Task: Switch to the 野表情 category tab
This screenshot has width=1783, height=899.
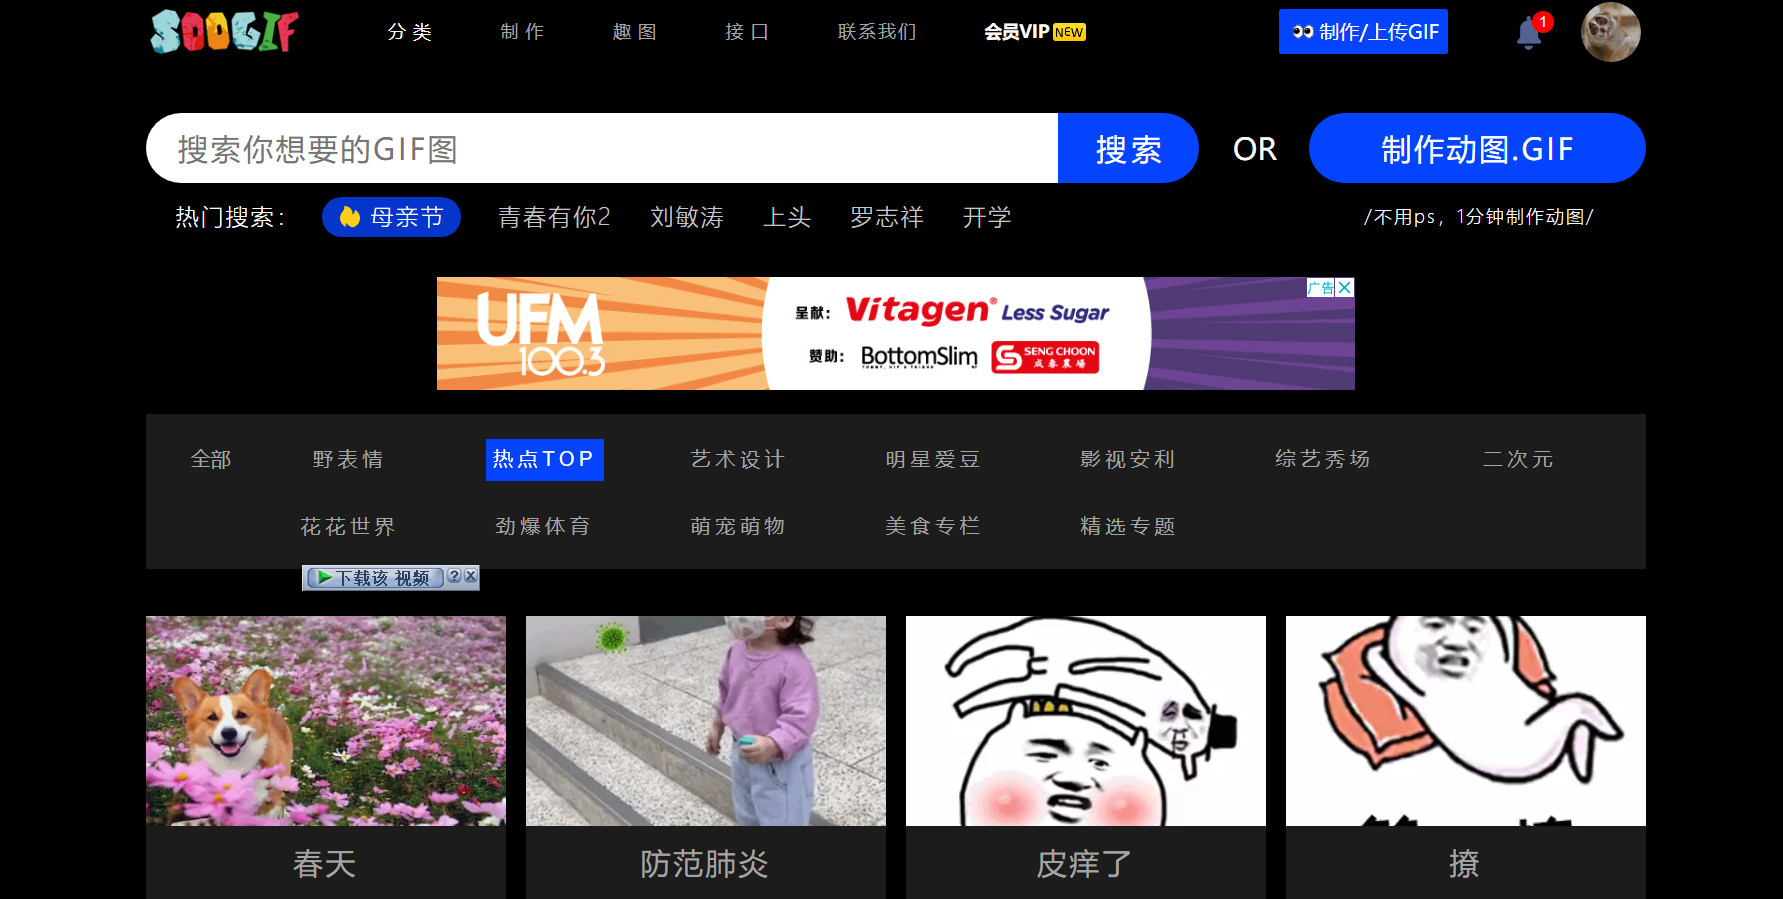Action: point(348,459)
